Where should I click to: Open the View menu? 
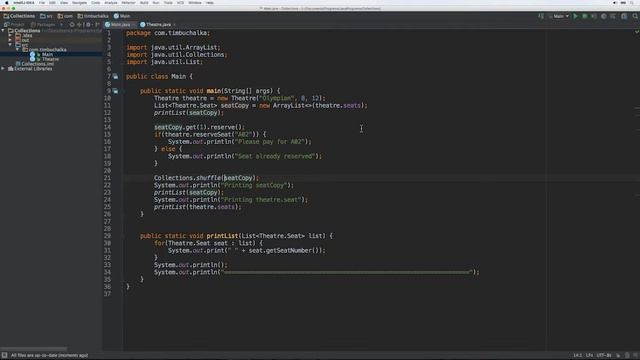point(64,2)
